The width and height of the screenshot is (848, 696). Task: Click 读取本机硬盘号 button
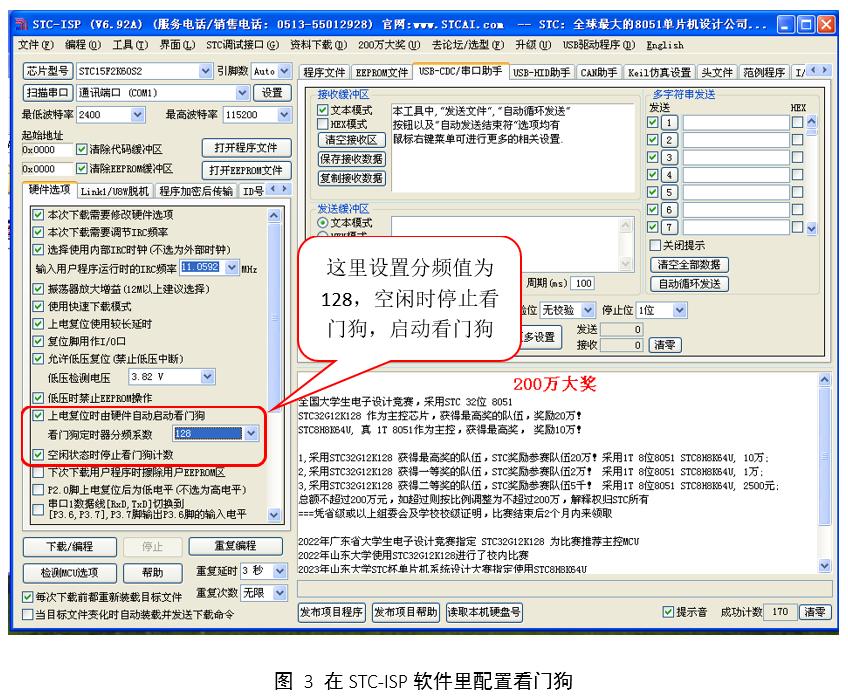point(484,612)
